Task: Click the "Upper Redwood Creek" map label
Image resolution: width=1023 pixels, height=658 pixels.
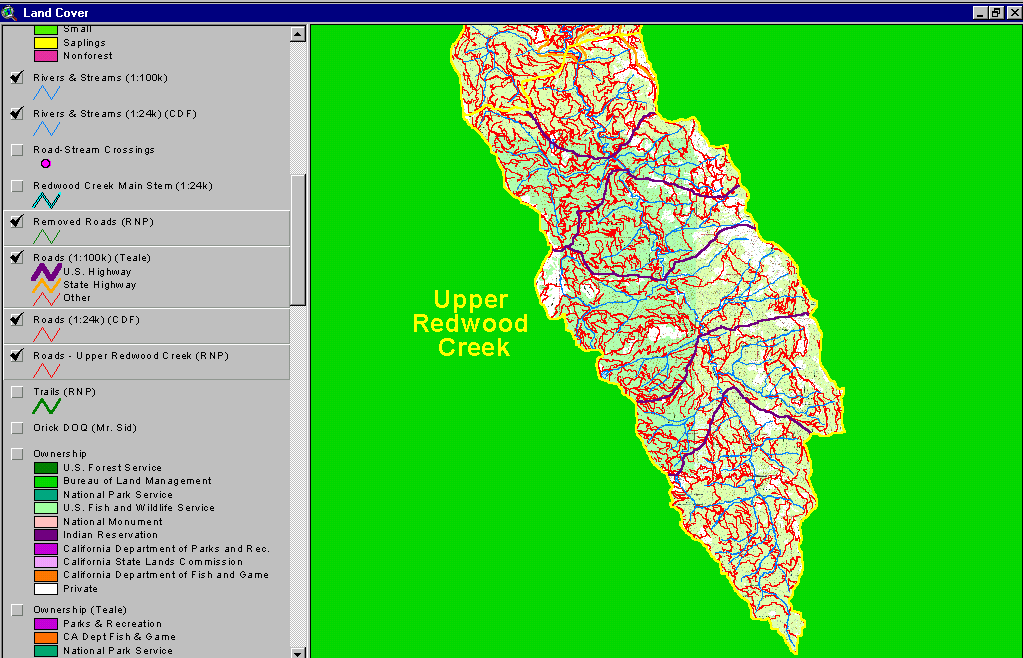Action: [x=470, y=323]
